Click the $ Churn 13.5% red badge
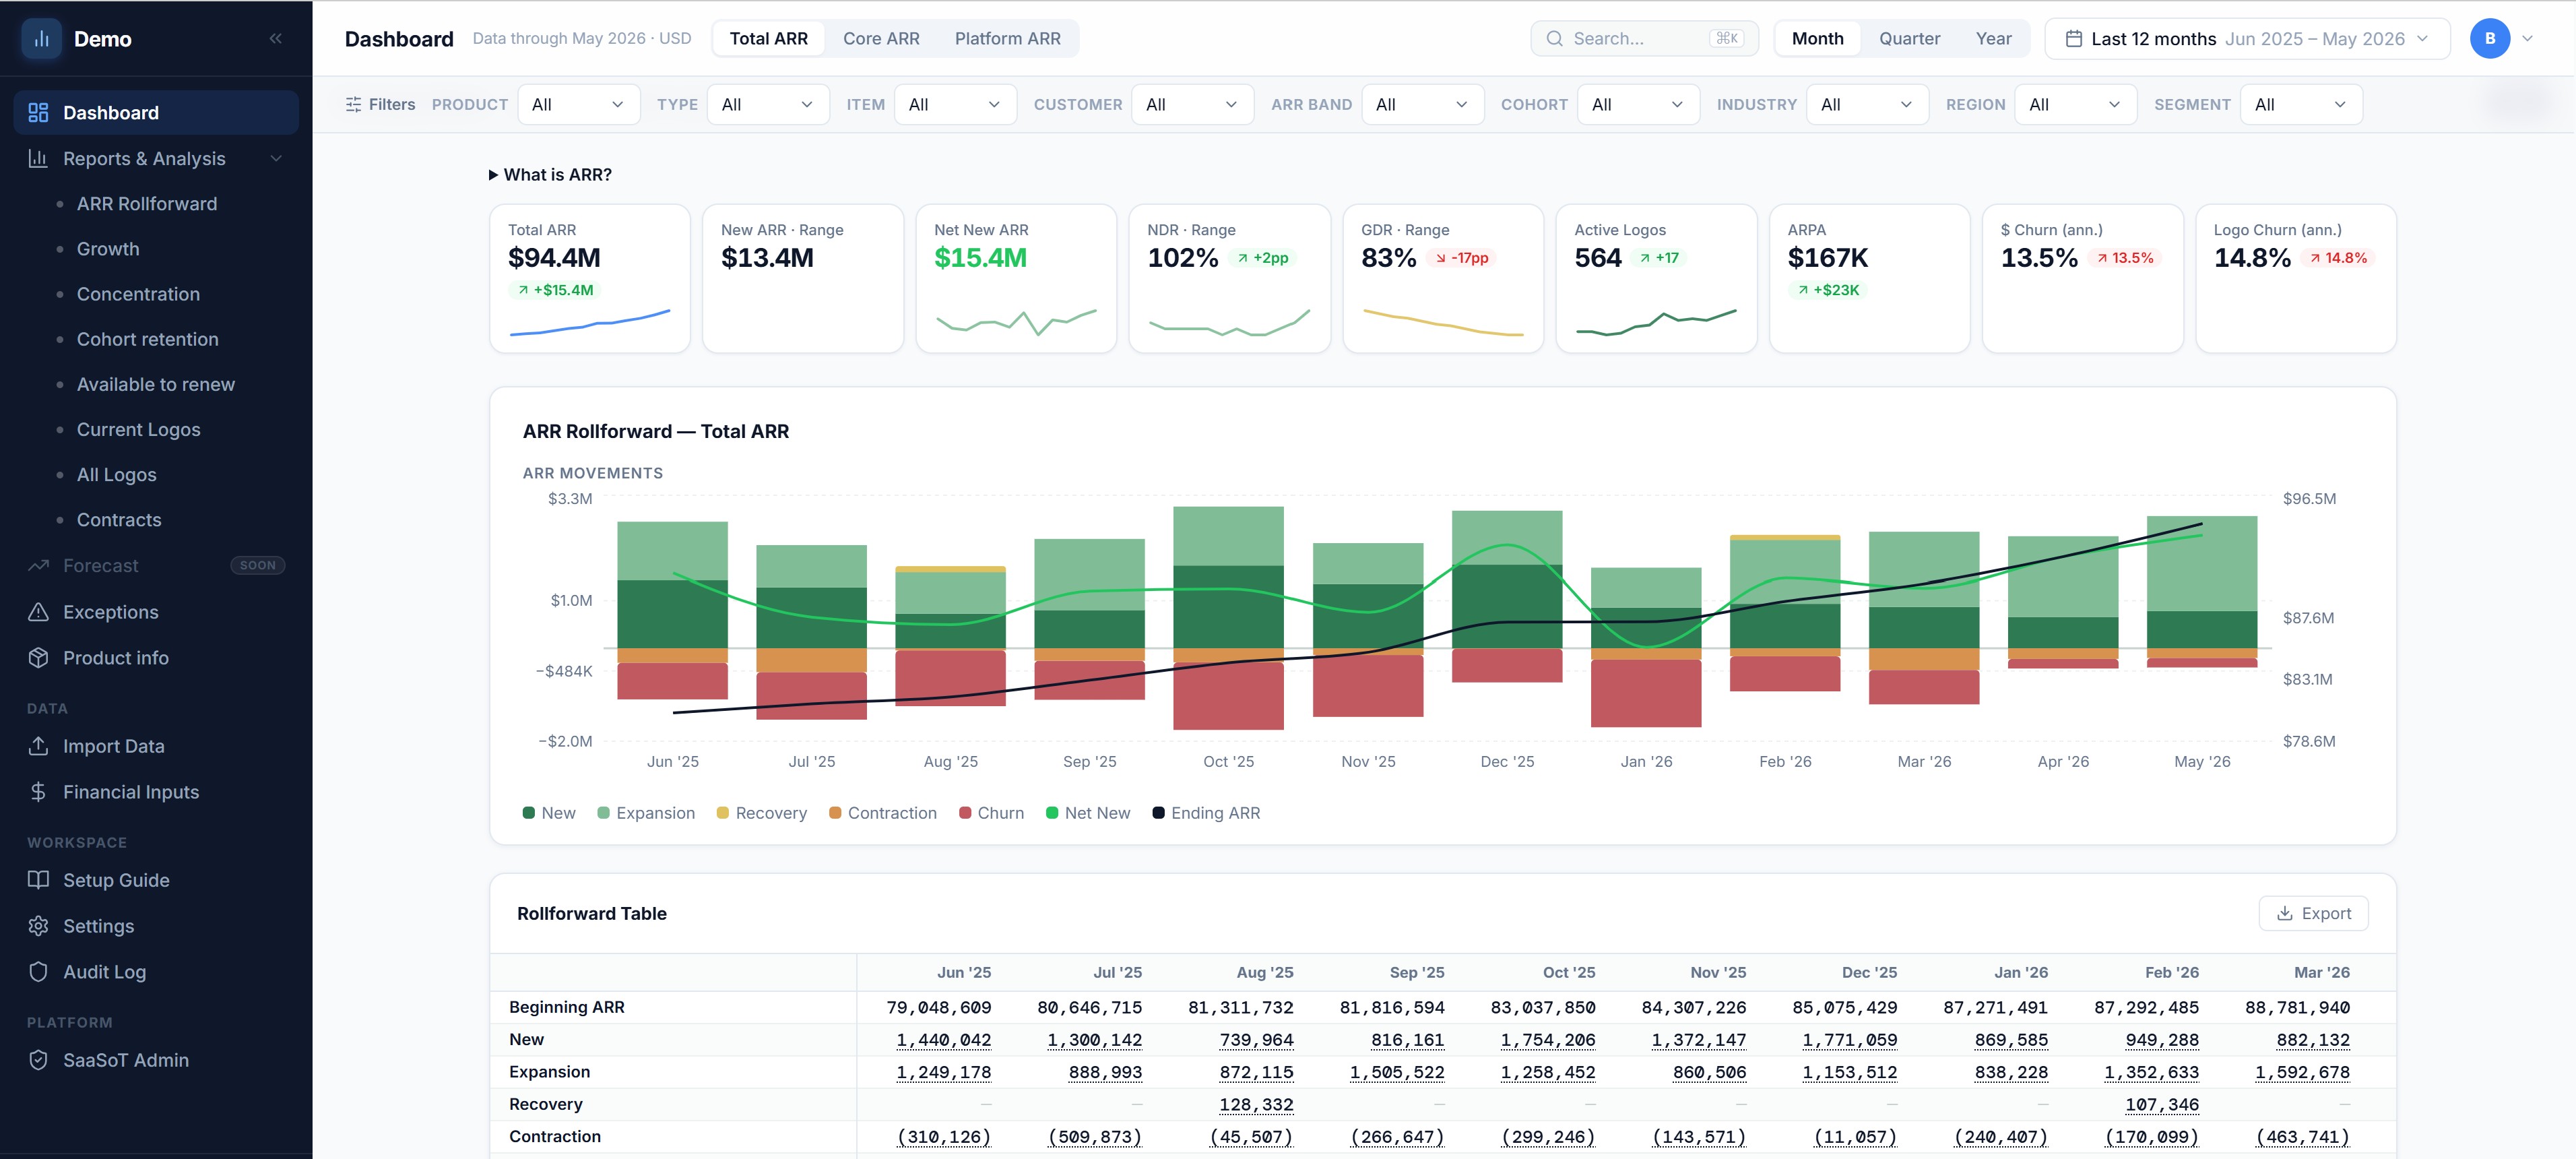The height and width of the screenshot is (1159, 2576). pyautogui.click(x=2124, y=257)
